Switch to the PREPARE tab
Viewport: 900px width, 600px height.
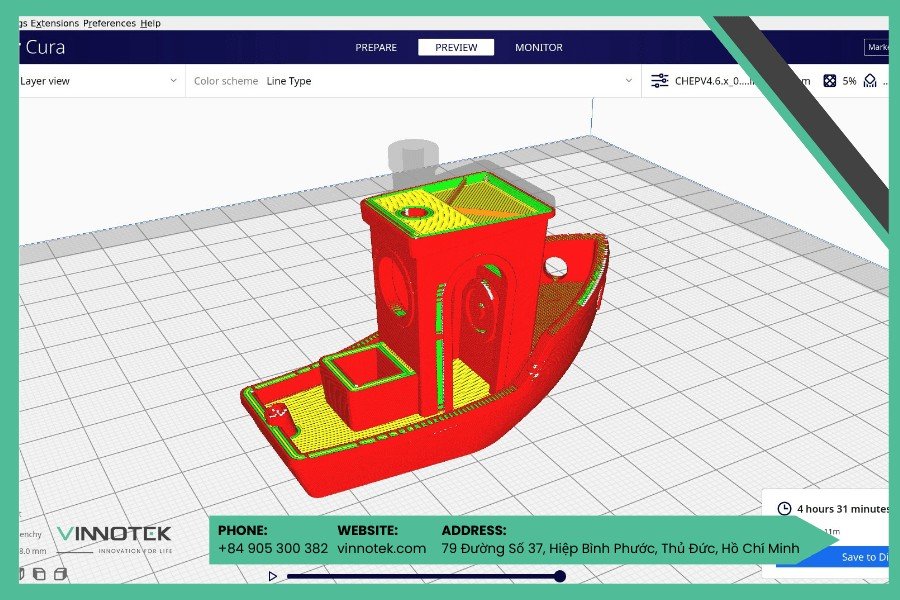click(377, 47)
